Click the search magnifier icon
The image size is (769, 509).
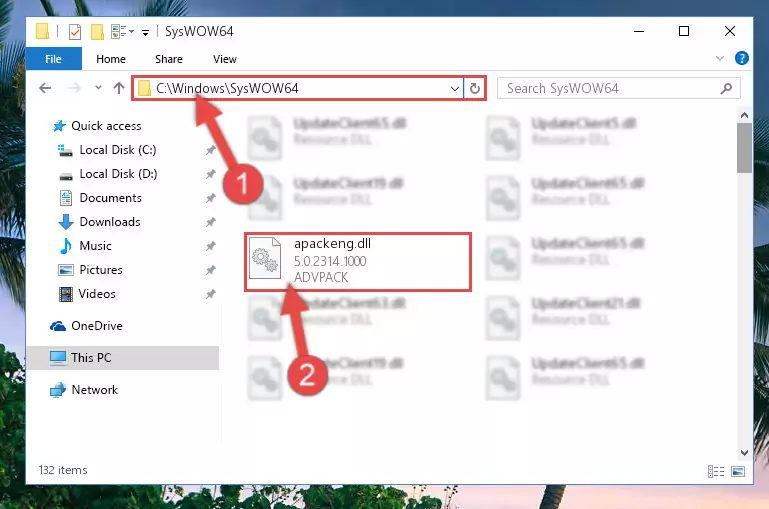pos(726,88)
